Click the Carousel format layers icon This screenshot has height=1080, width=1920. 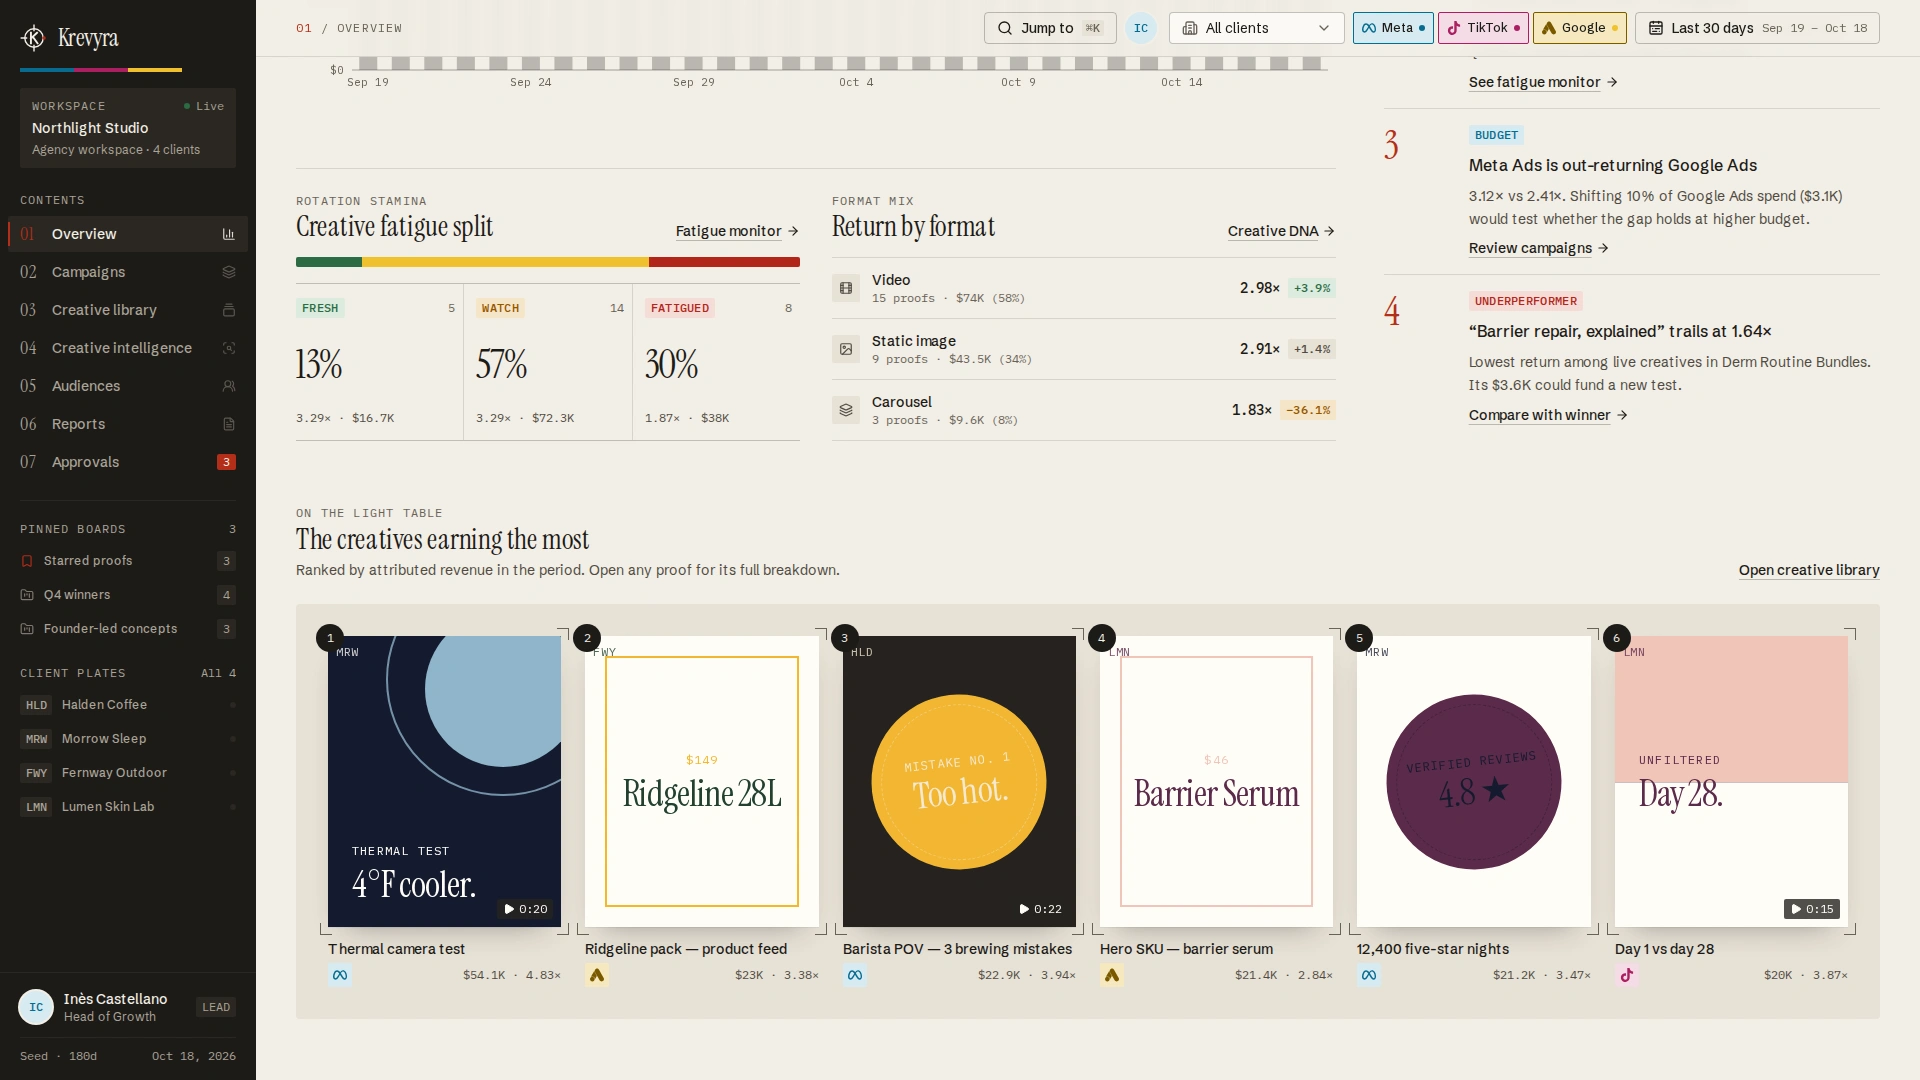[x=846, y=410]
